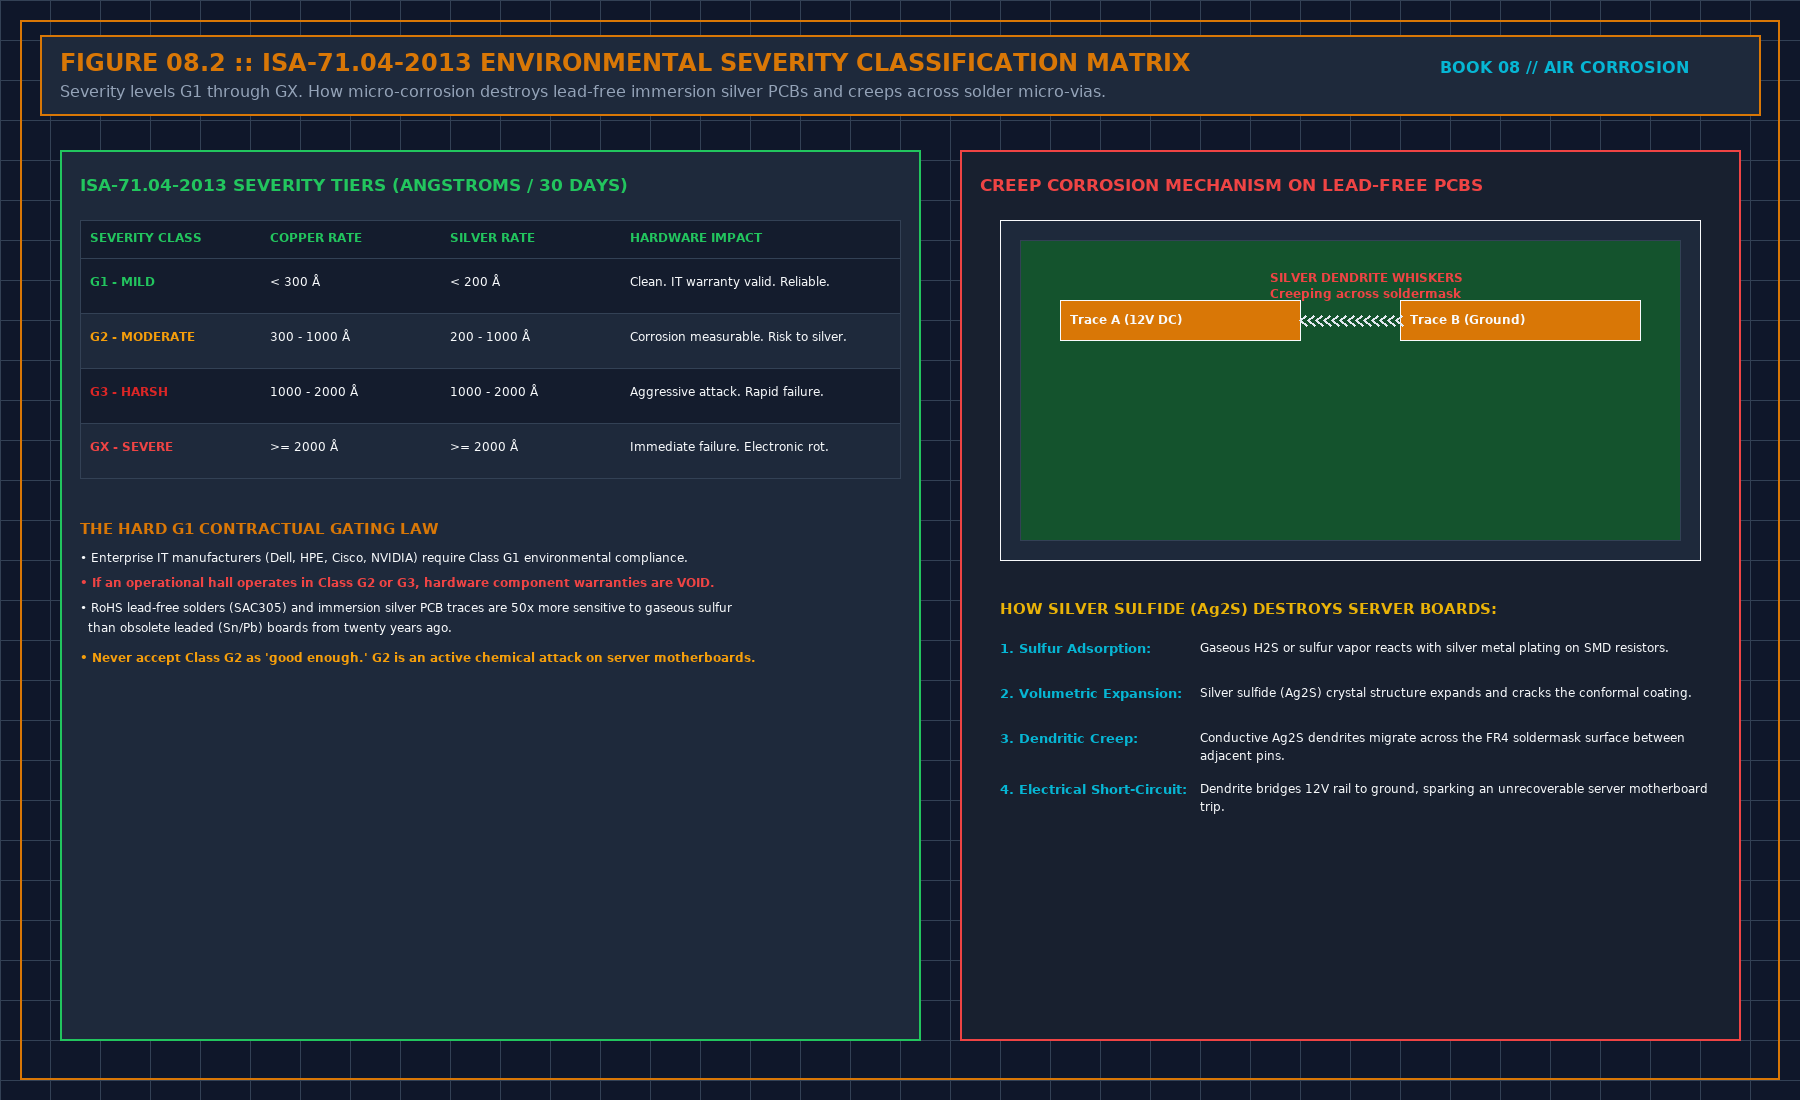The image size is (1800, 1100).
Task: Click the 'SILVER RATE' column header
Action: 492,238
